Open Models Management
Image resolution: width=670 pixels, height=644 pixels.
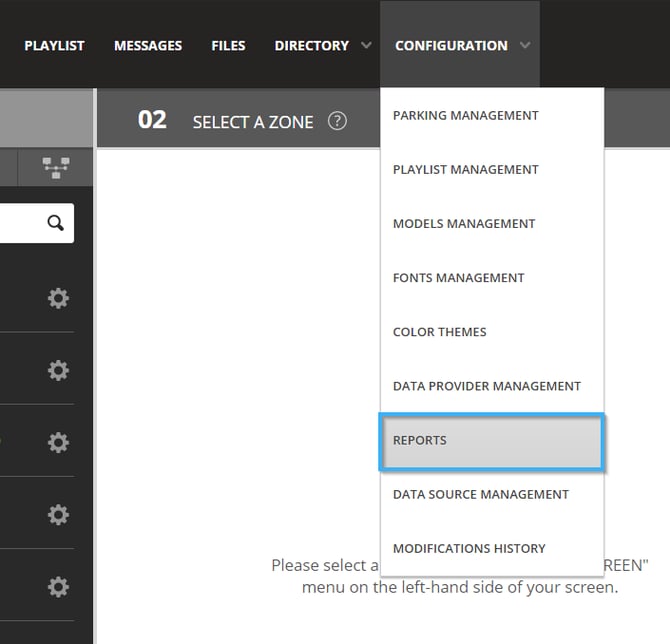pos(464,224)
